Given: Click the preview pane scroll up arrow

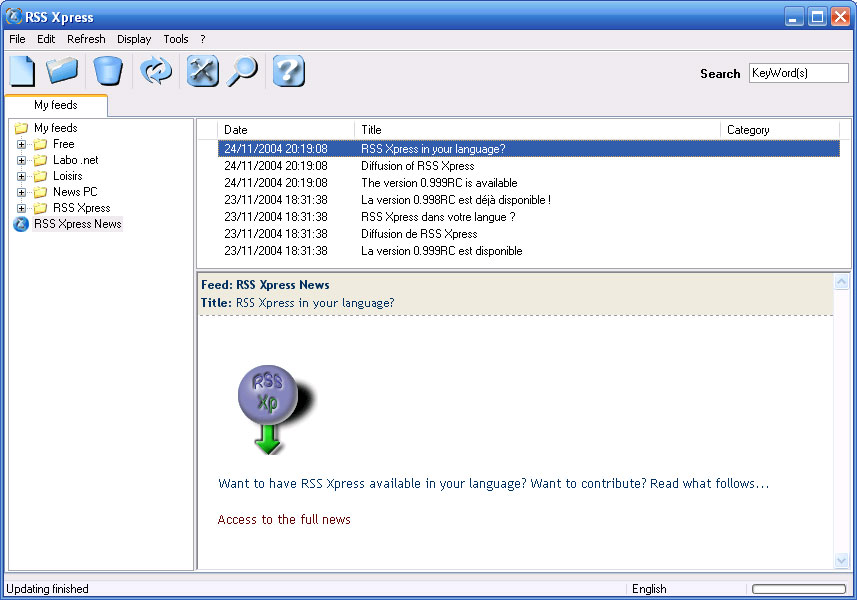Looking at the screenshot, I should 842,282.
